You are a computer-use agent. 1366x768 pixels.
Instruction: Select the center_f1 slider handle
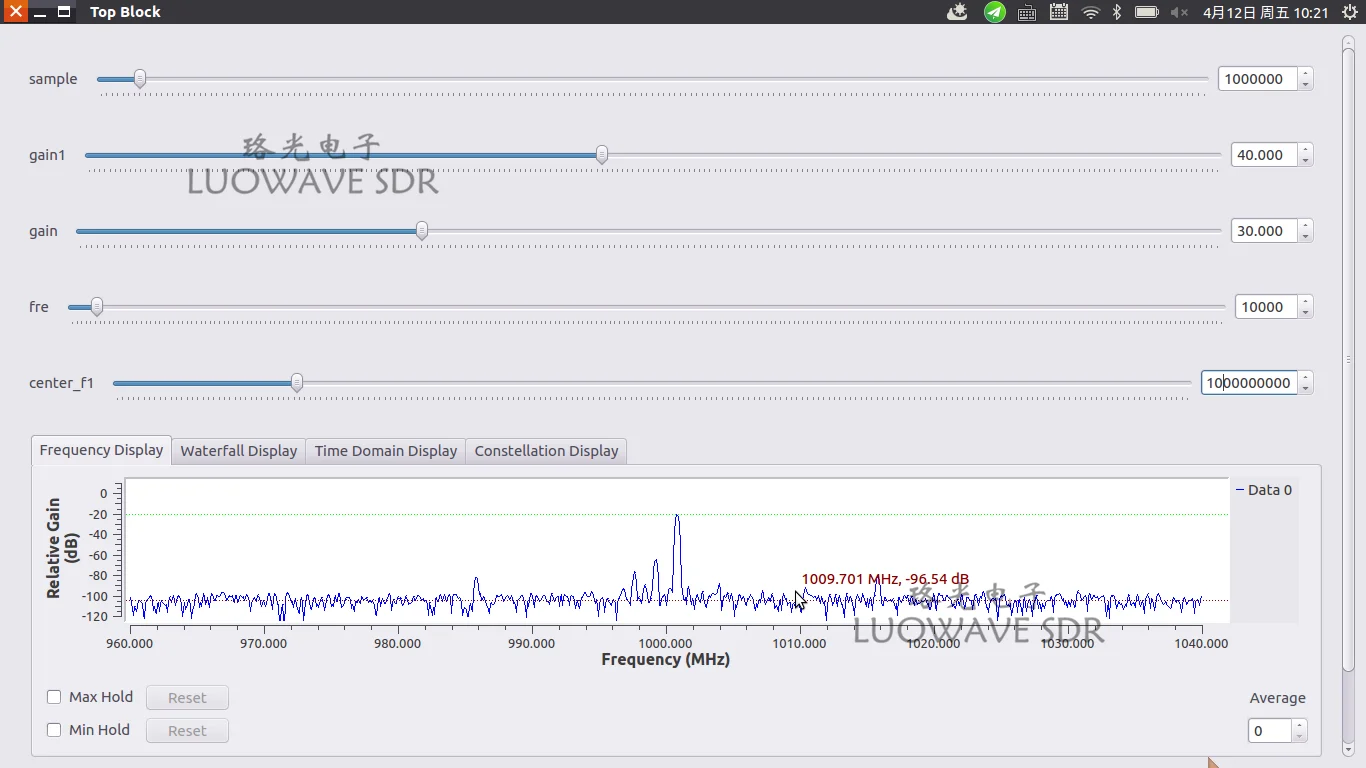[x=296, y=382]
